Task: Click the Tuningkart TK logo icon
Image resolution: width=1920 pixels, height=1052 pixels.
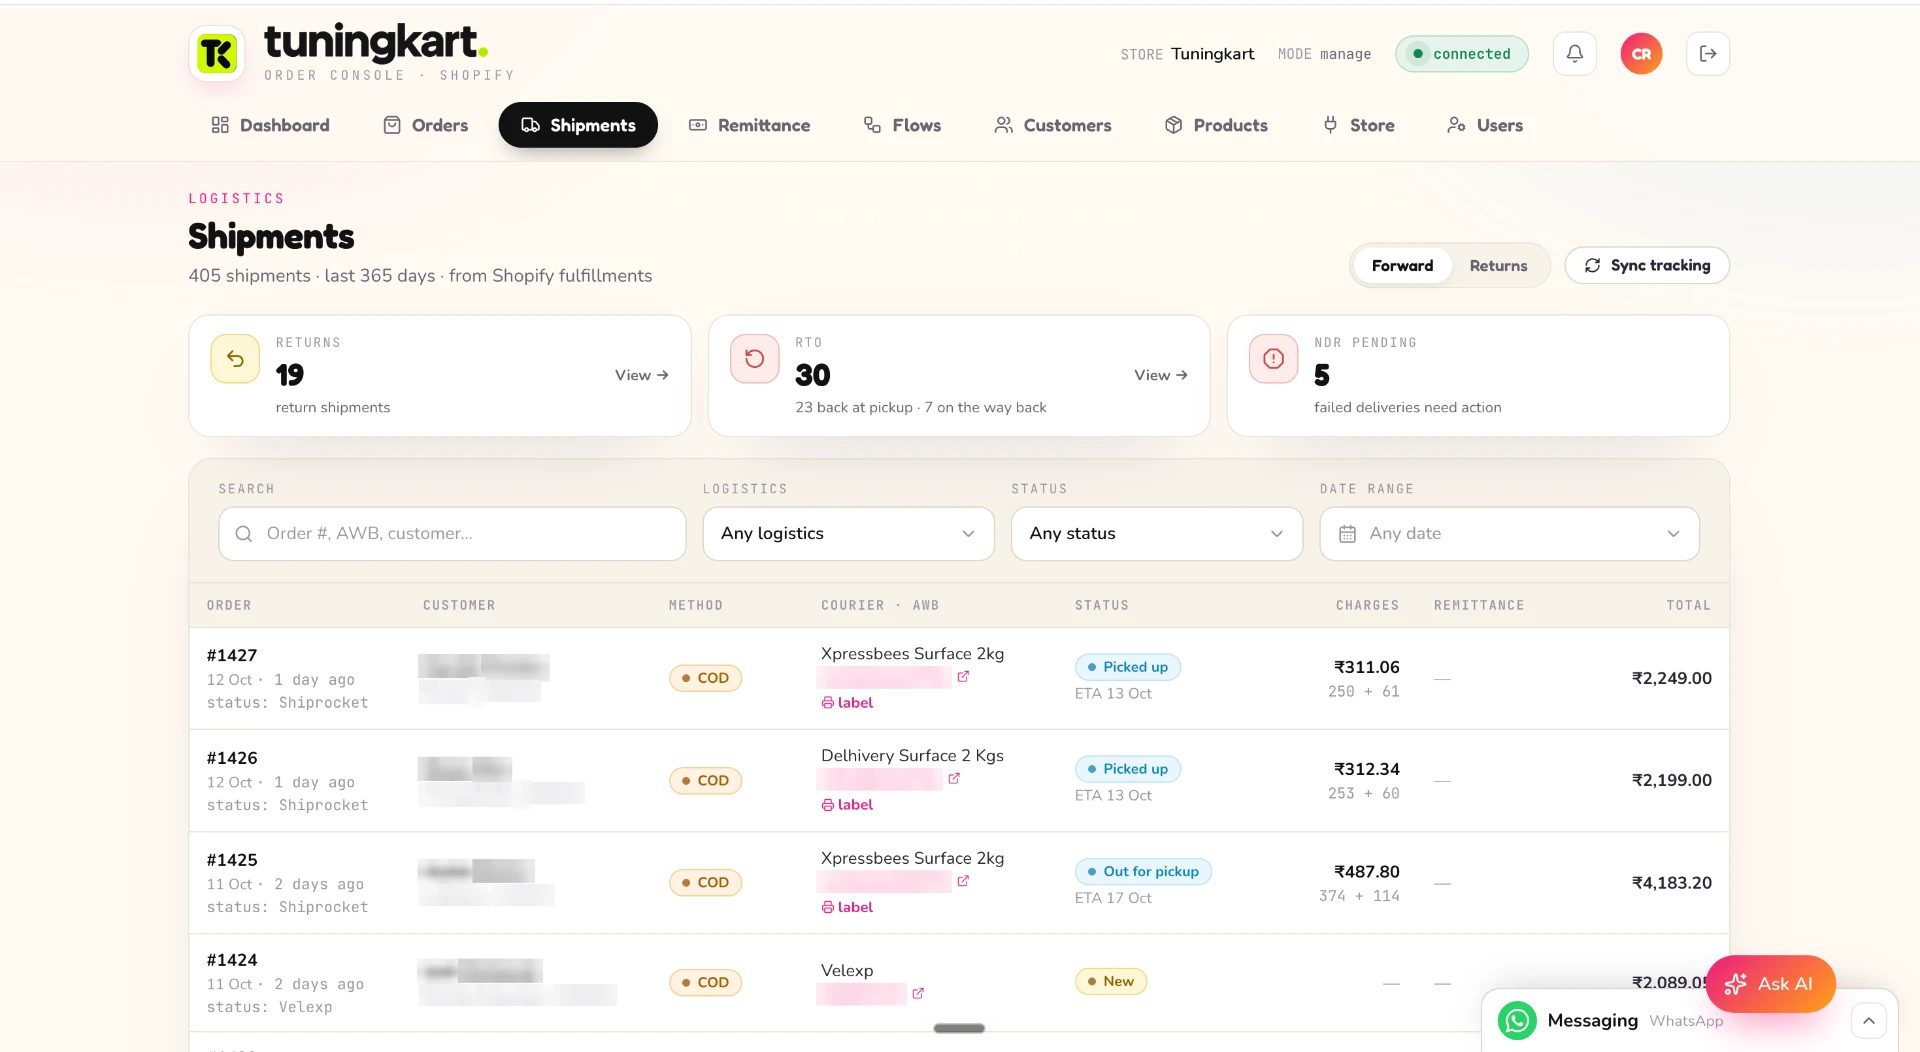Action: click(x=217, y=53)
